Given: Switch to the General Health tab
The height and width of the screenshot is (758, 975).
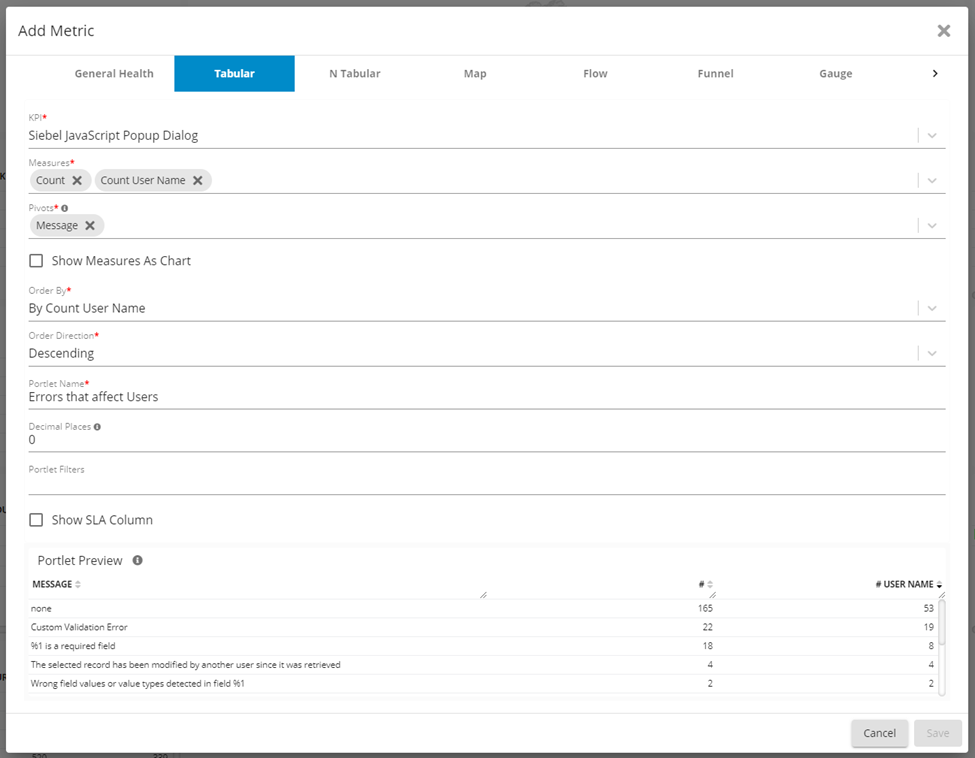Looking at the screenshot, I should tap(114, 74).
